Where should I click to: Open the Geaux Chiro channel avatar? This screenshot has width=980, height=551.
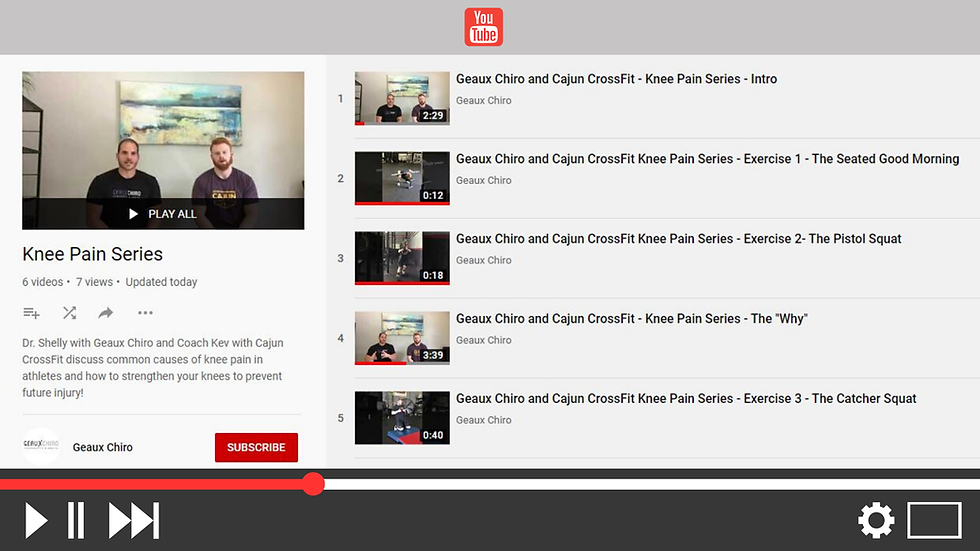(x=41, y=446)
